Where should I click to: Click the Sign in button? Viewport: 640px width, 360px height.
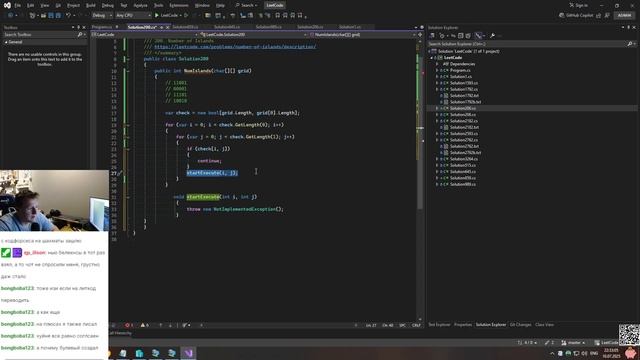click(578, 5)
